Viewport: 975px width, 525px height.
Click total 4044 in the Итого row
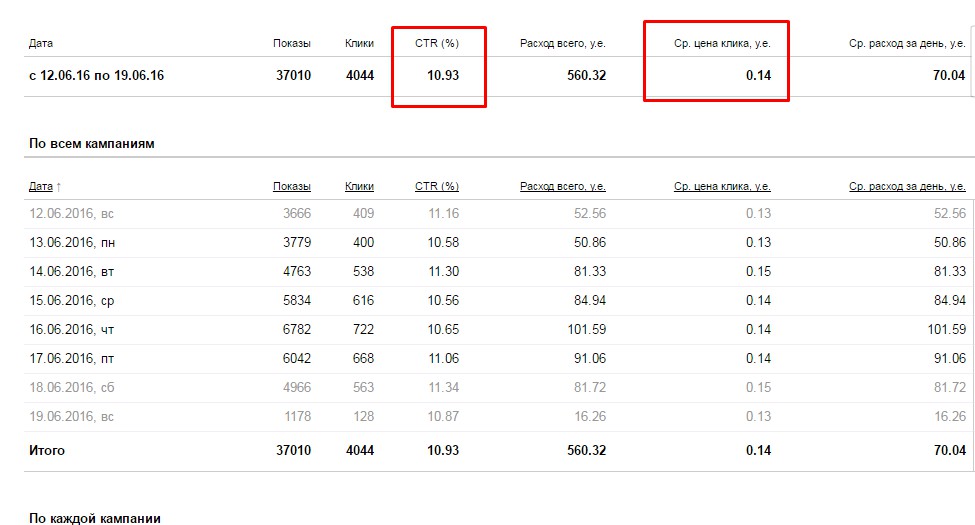(360, 450)
